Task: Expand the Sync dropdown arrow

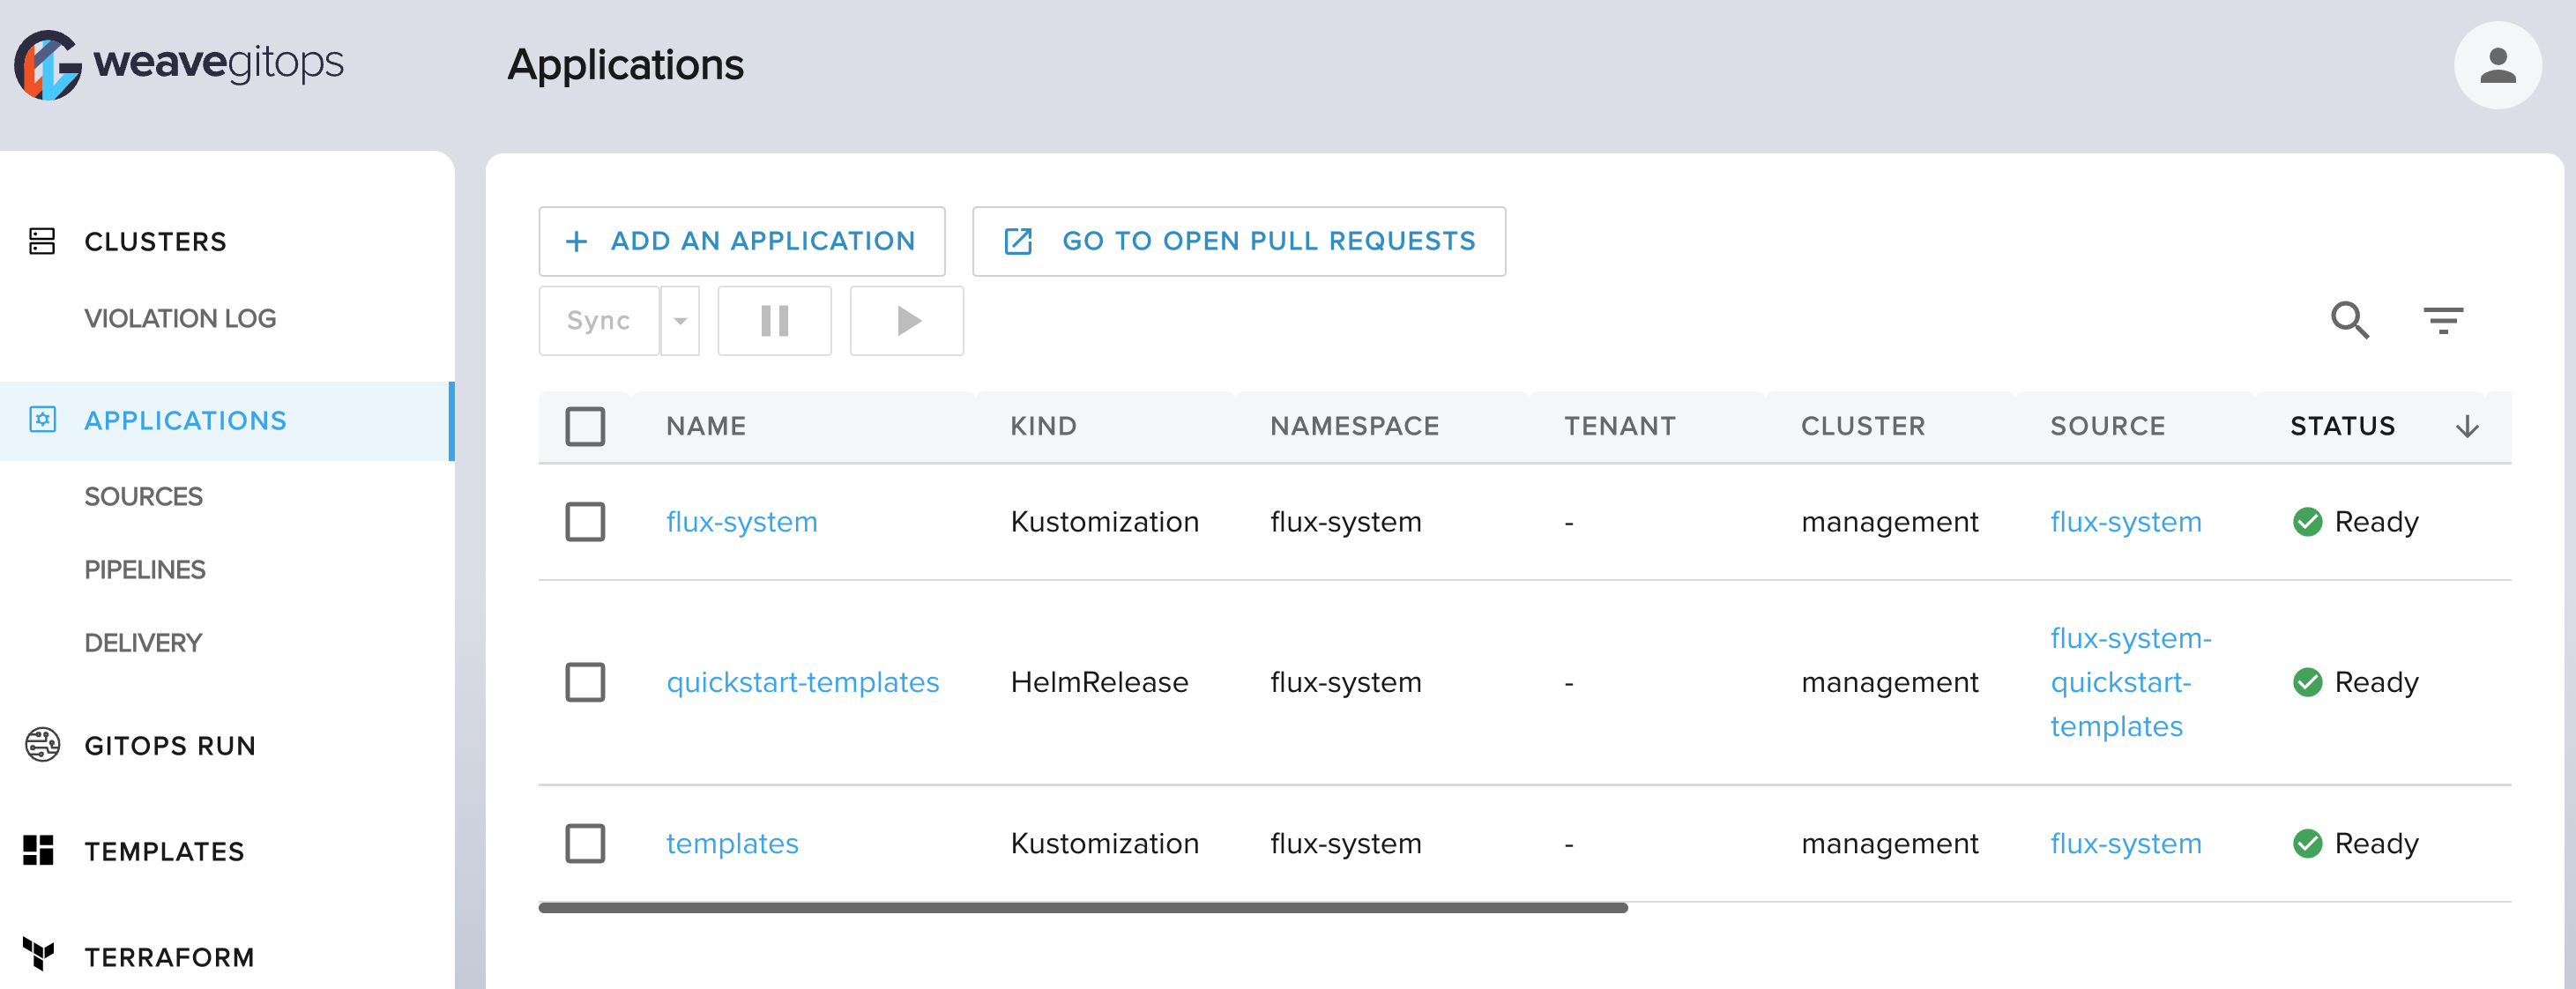Action: tap(683, 320)
